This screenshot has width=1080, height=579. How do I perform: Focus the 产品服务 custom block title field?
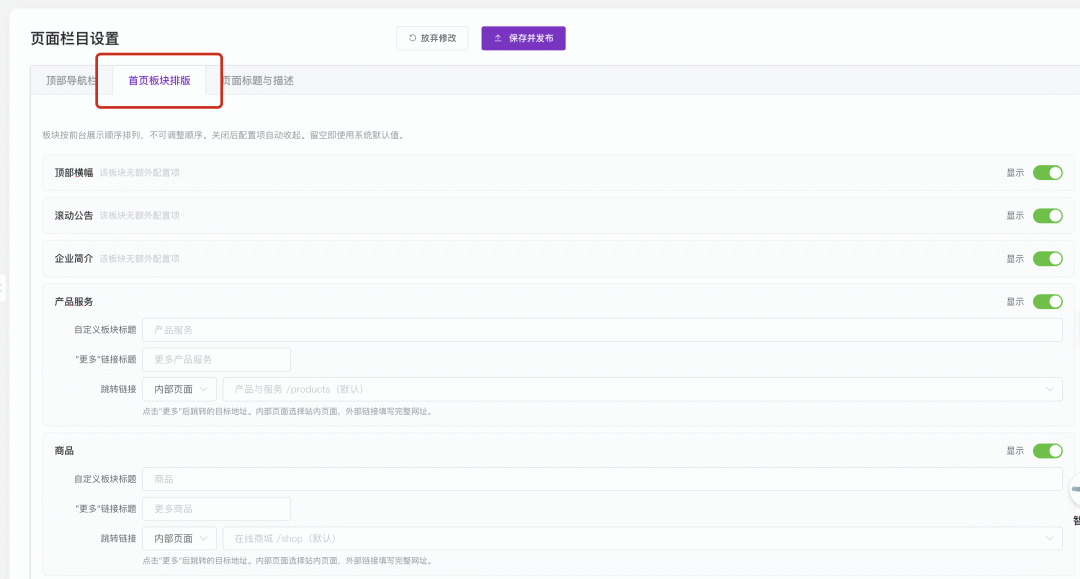point(602,330)
